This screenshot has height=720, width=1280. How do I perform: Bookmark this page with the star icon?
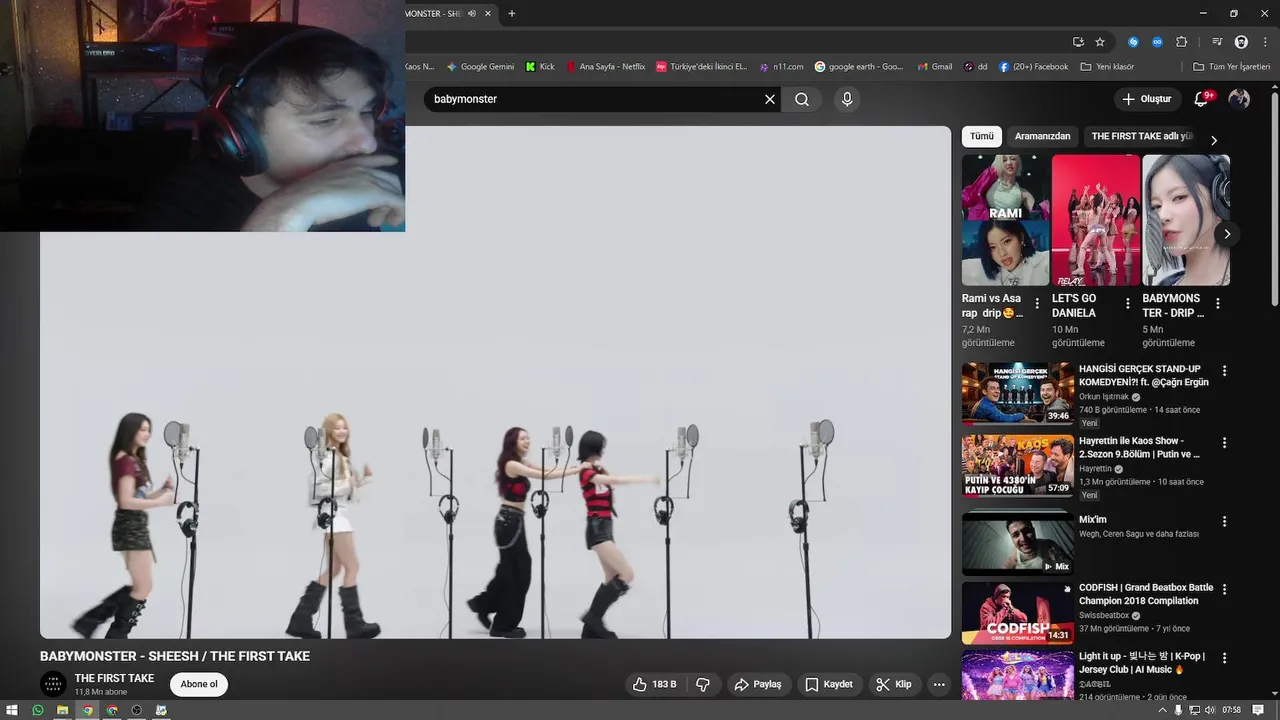(1100, 42)
